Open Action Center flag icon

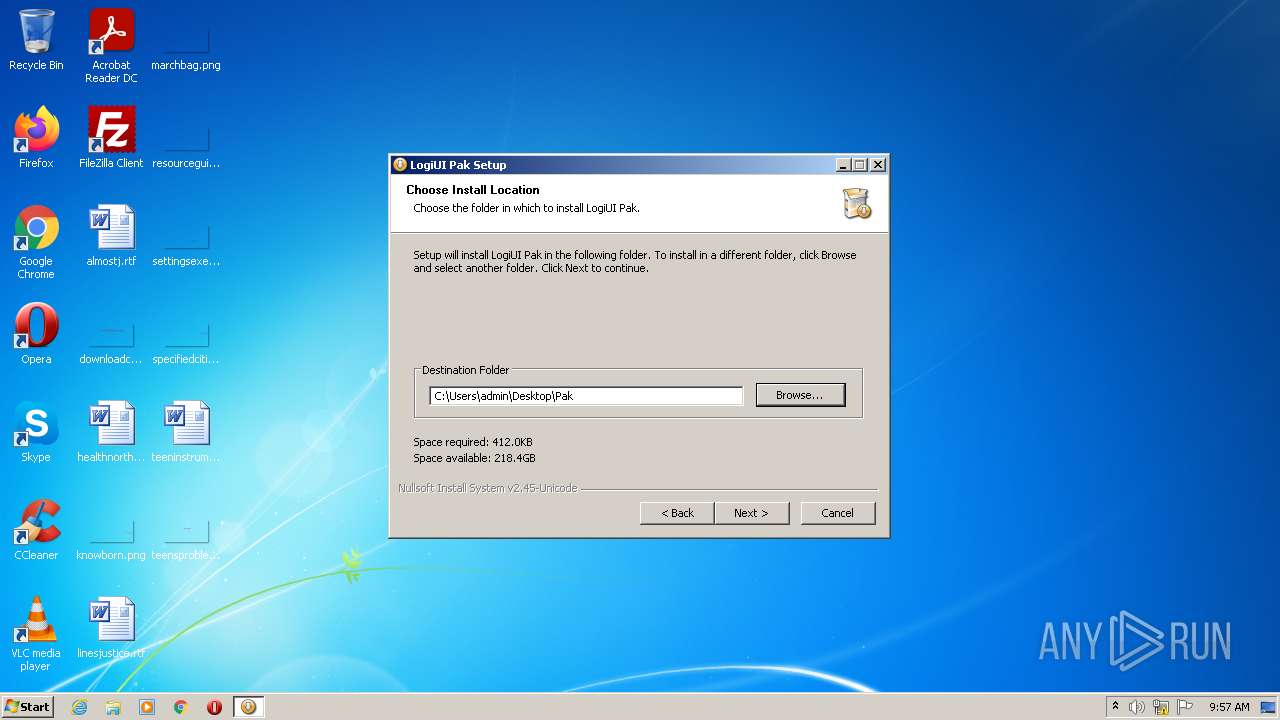point(1185,707)
